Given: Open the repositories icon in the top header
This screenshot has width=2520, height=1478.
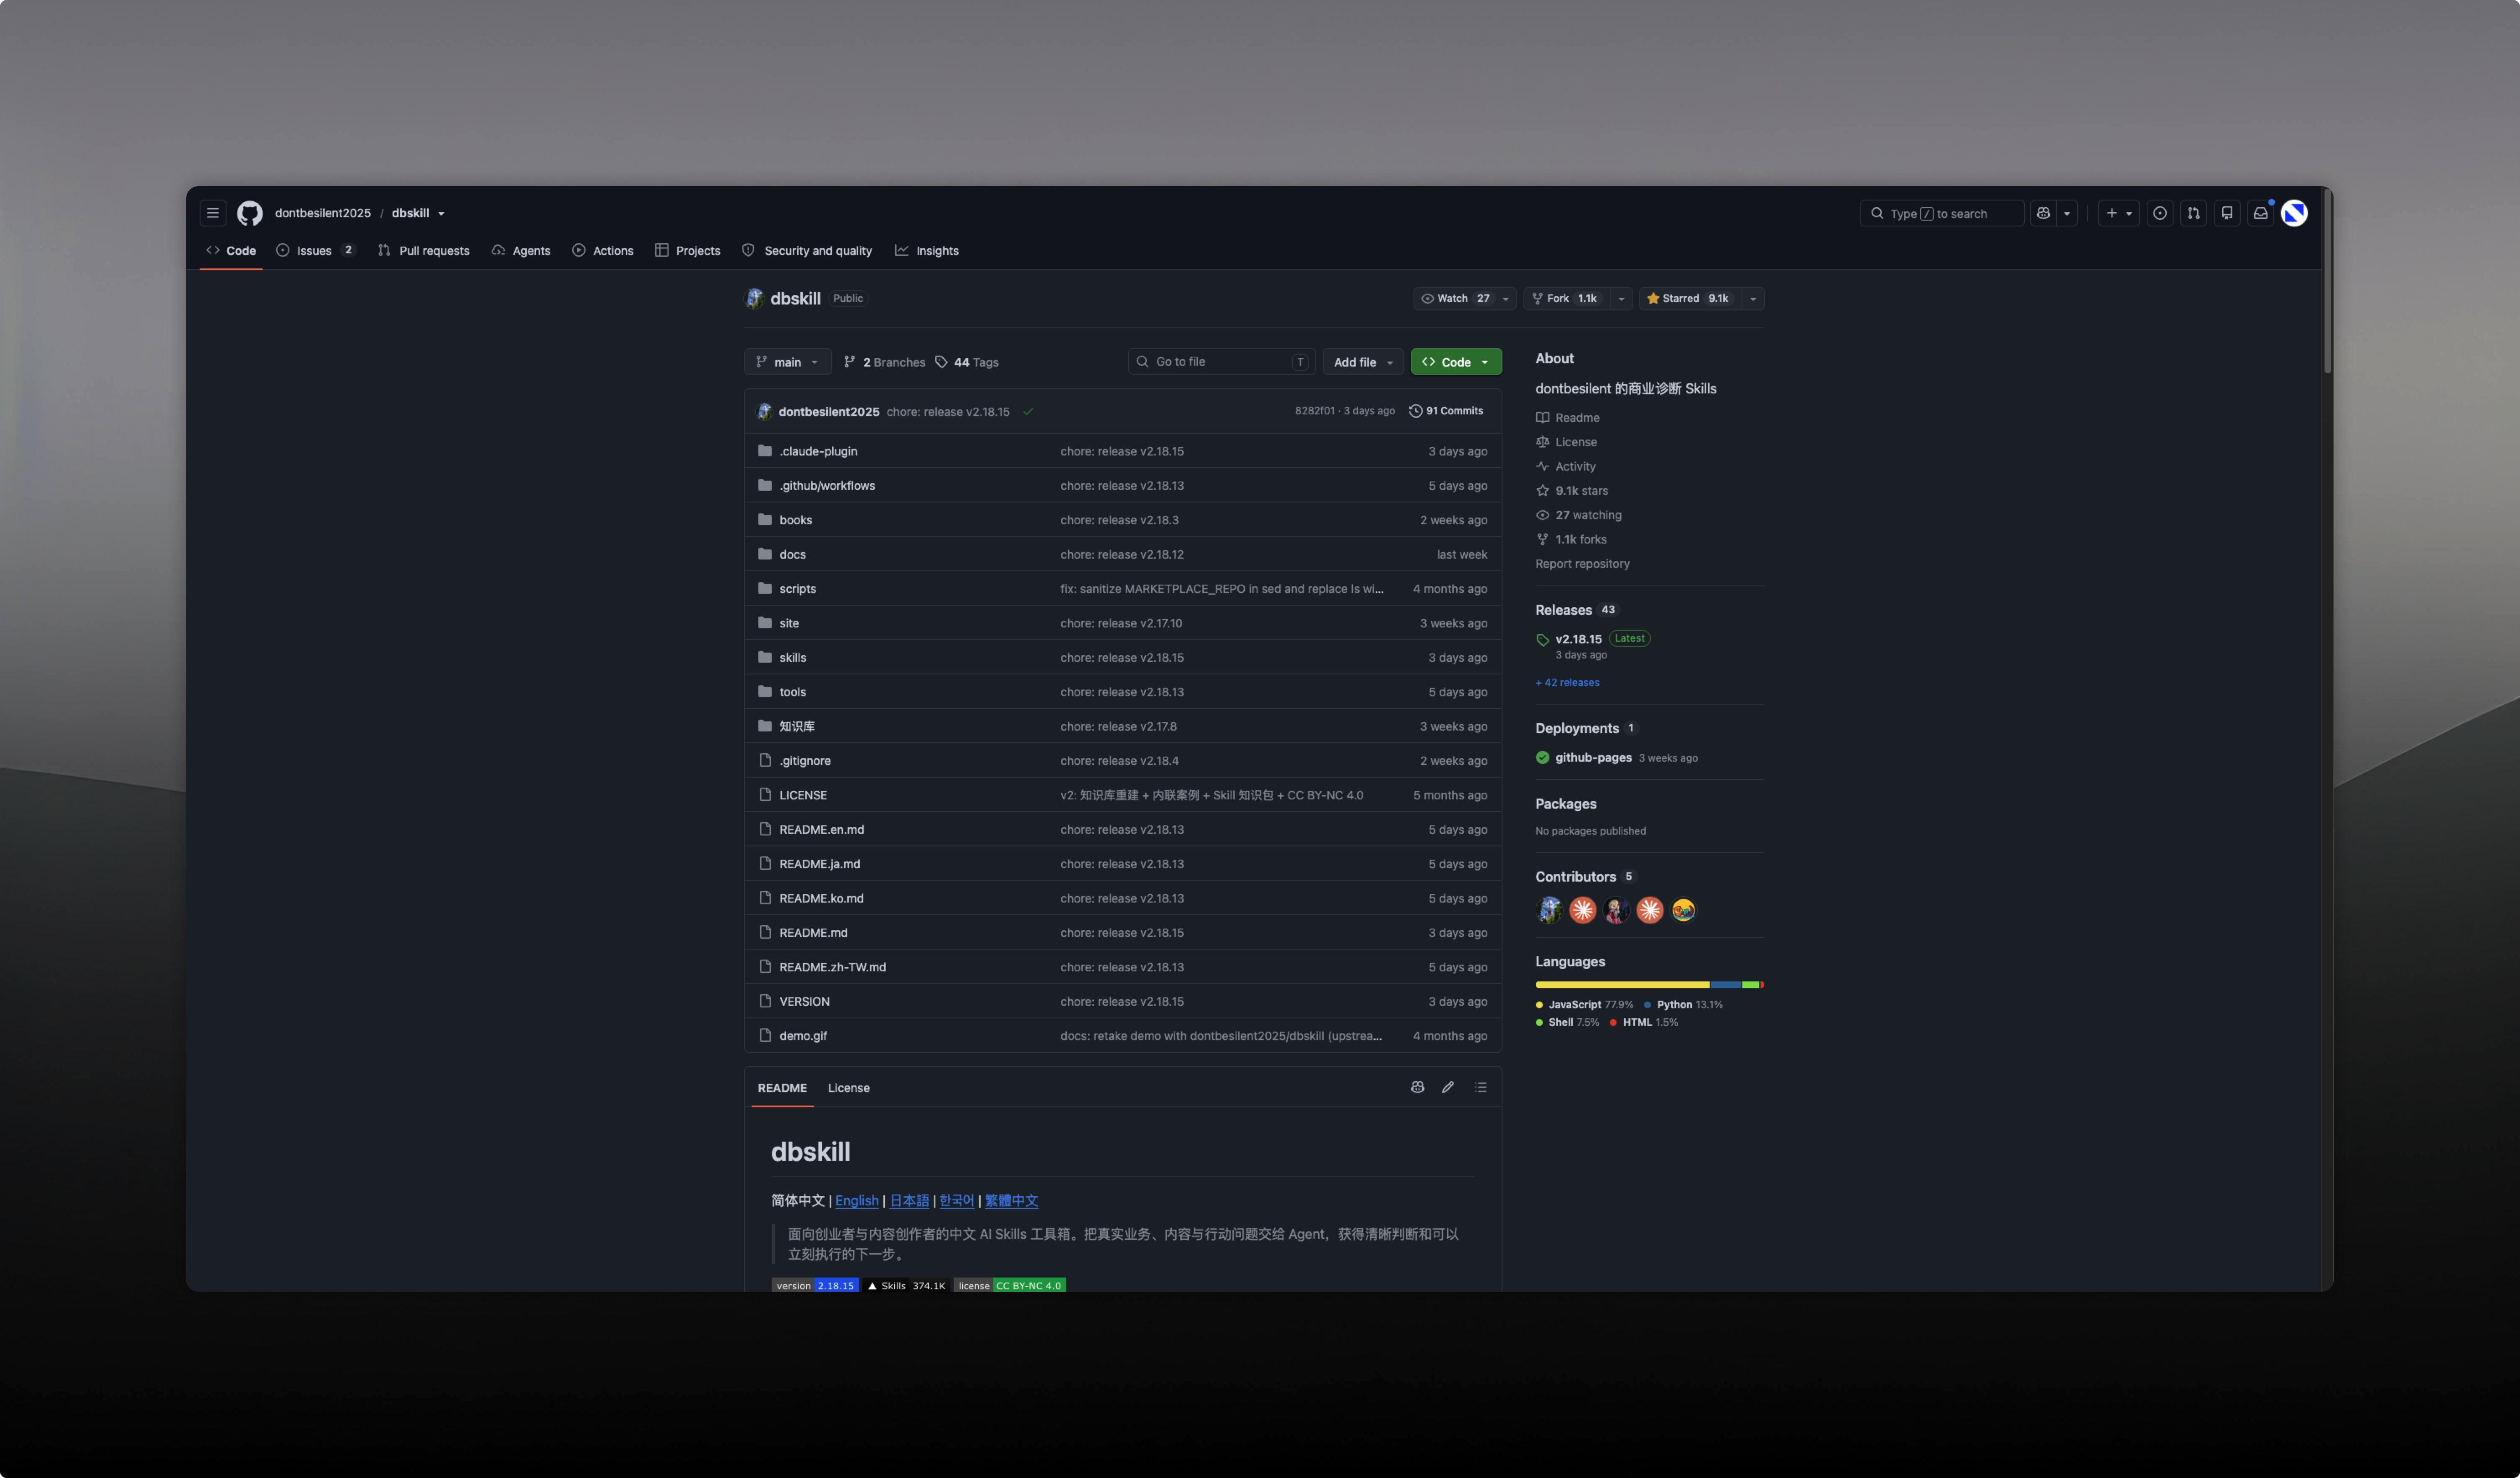Looking at the screenshot, I should (2227, 213).
